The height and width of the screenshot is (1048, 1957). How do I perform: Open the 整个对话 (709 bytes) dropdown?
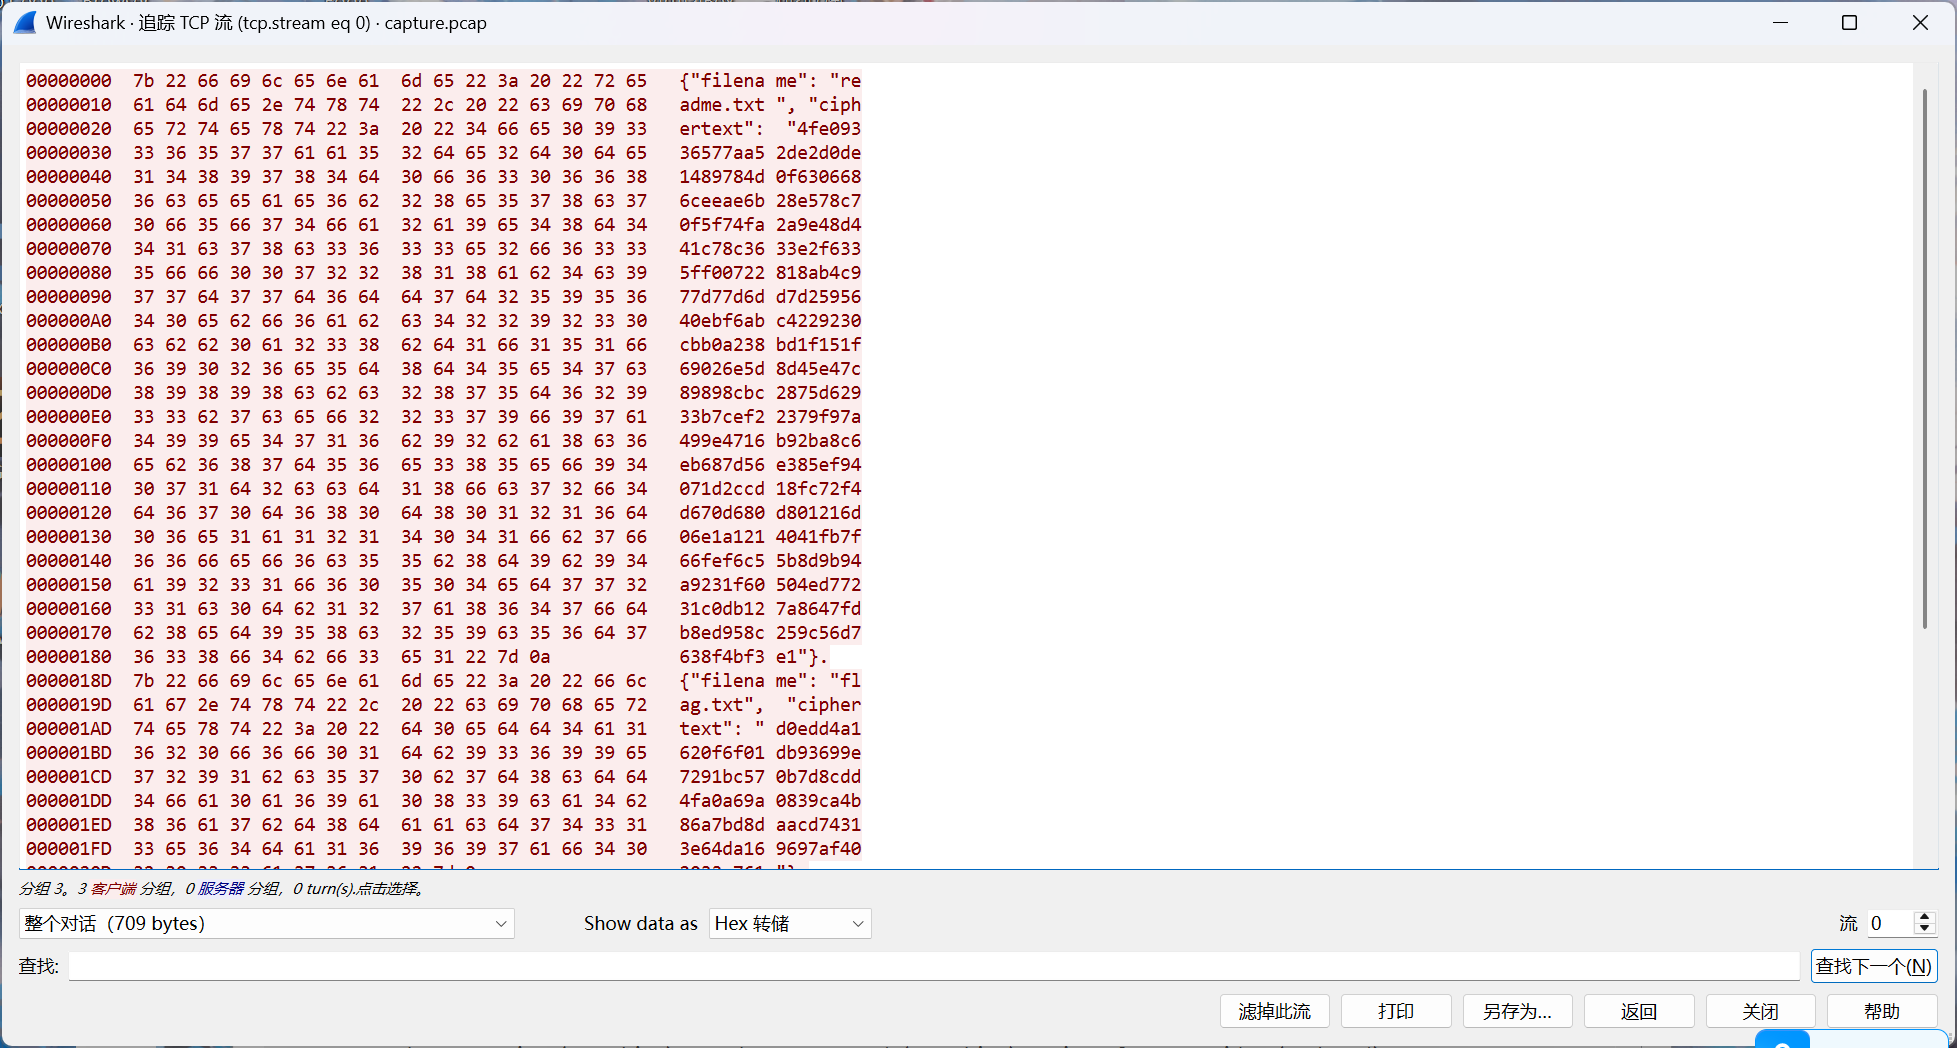coord(266,923)
